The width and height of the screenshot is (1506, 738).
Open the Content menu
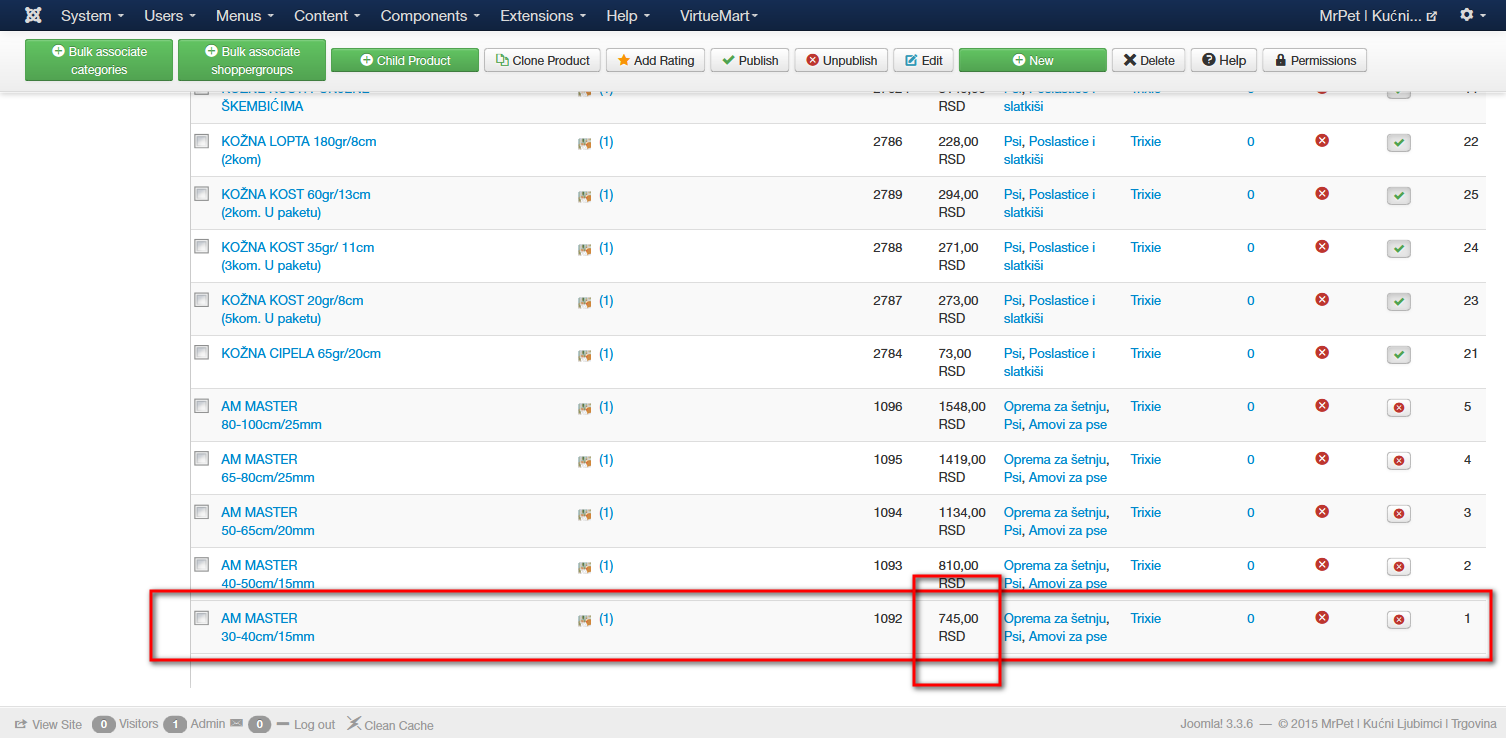pyautogui.click(x=330, y=16)
